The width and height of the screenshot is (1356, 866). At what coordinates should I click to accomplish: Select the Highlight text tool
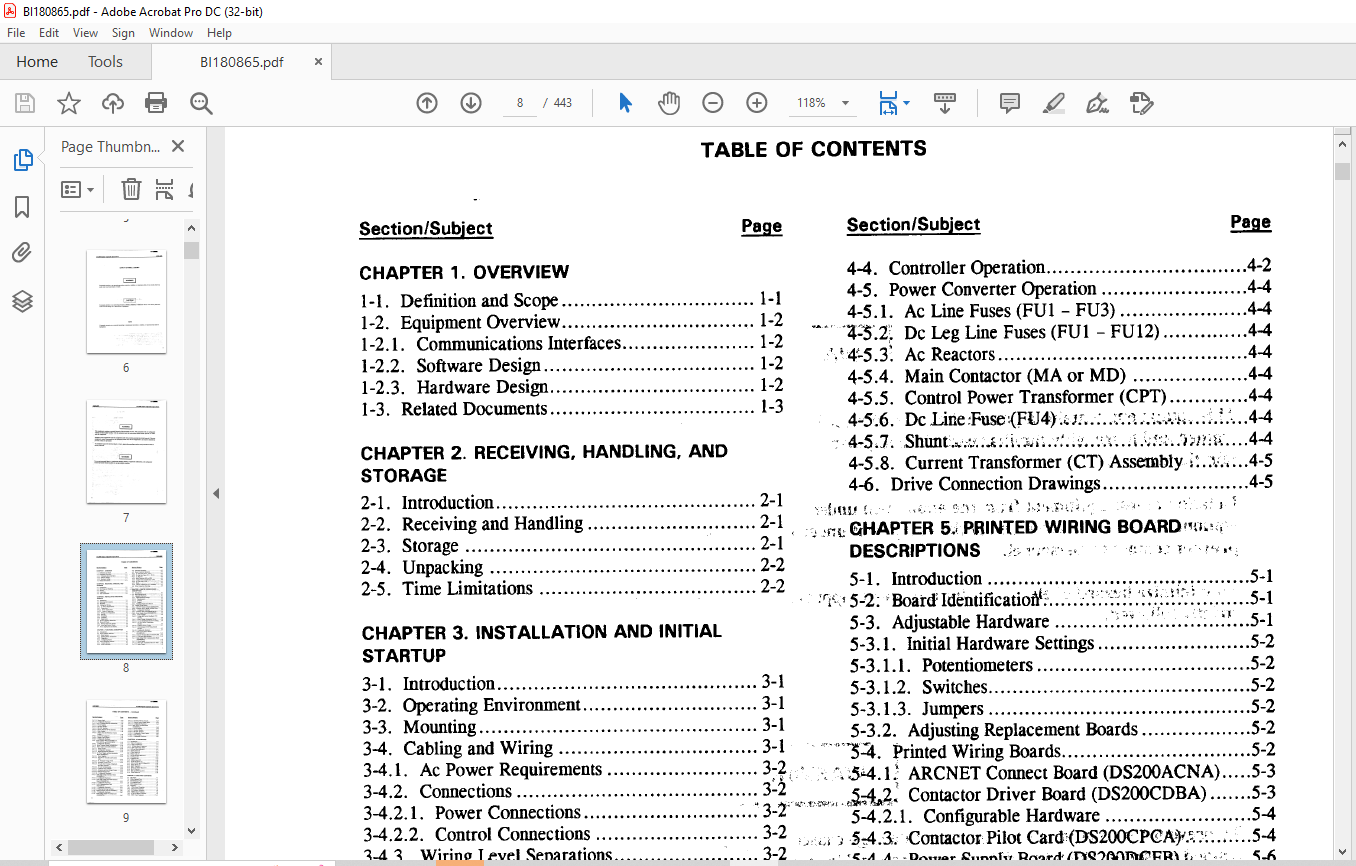click(x=1053, y=103)
